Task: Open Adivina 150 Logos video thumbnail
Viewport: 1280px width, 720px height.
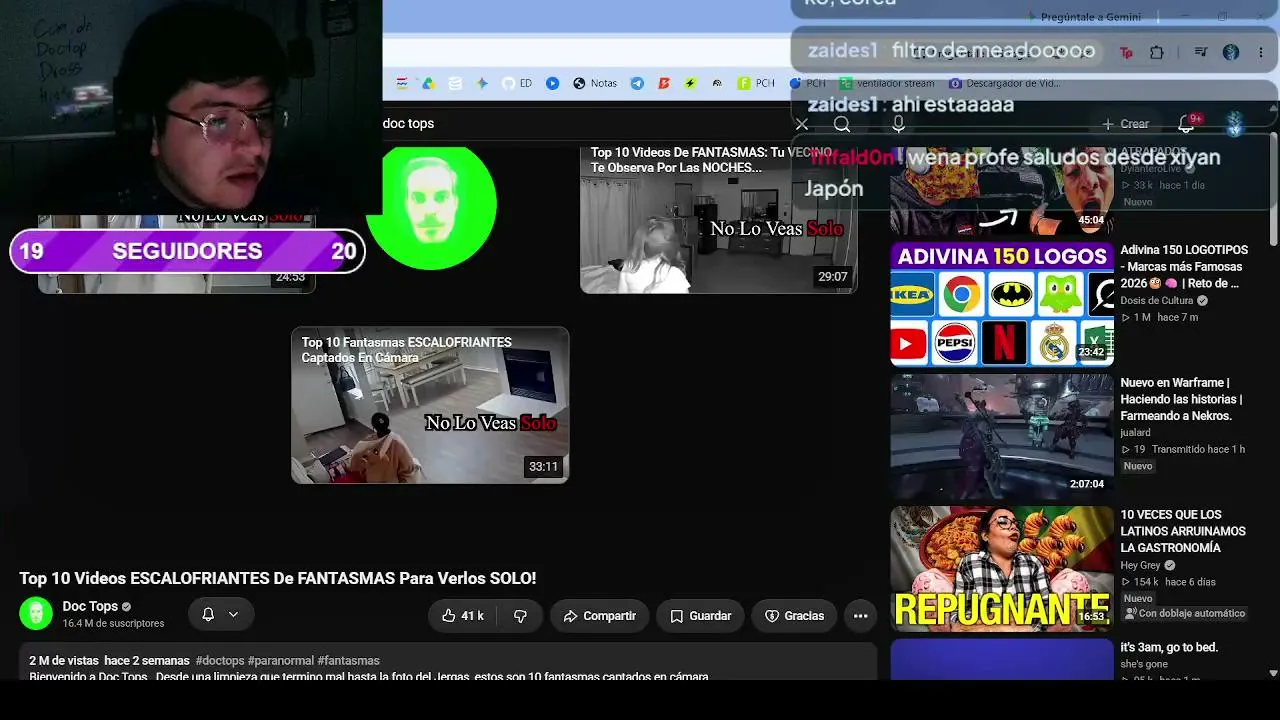Action: [x=1002, y=304]
